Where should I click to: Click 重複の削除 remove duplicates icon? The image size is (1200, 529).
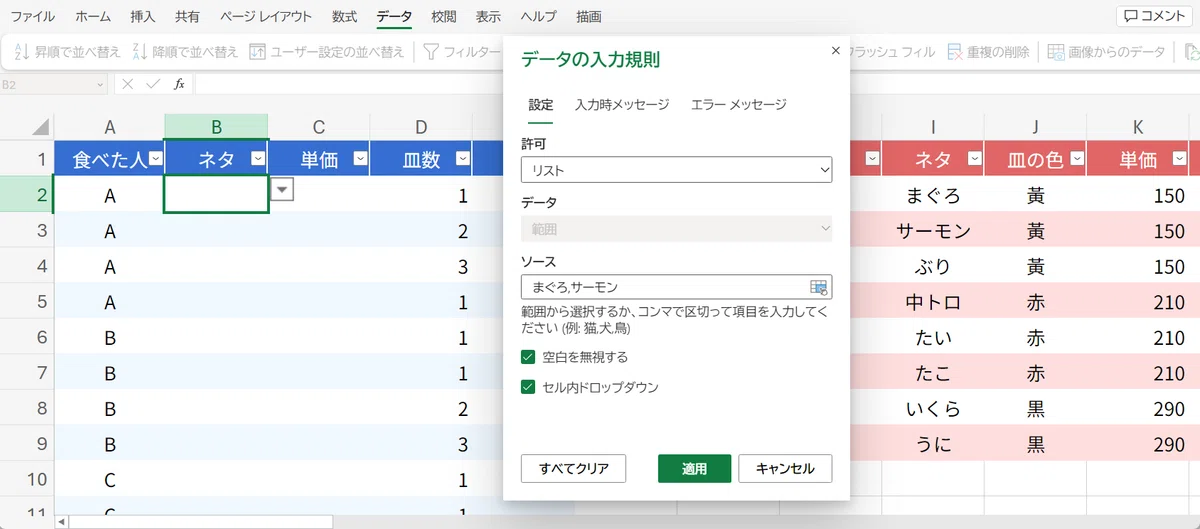point(955,52)
